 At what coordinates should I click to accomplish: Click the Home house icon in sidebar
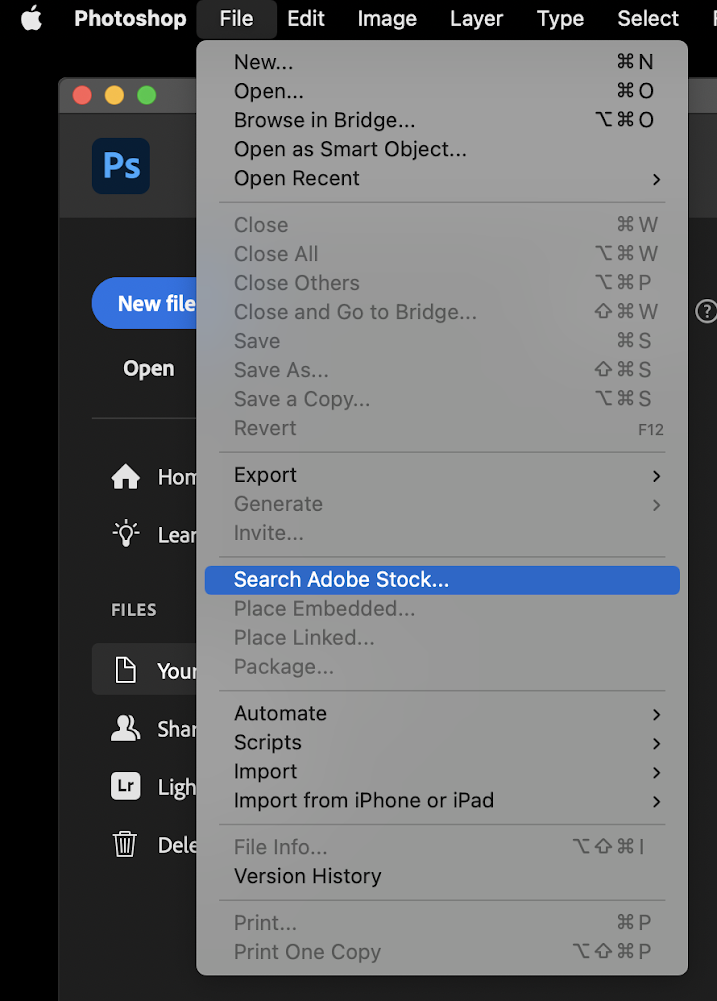[x=125, y=477]
